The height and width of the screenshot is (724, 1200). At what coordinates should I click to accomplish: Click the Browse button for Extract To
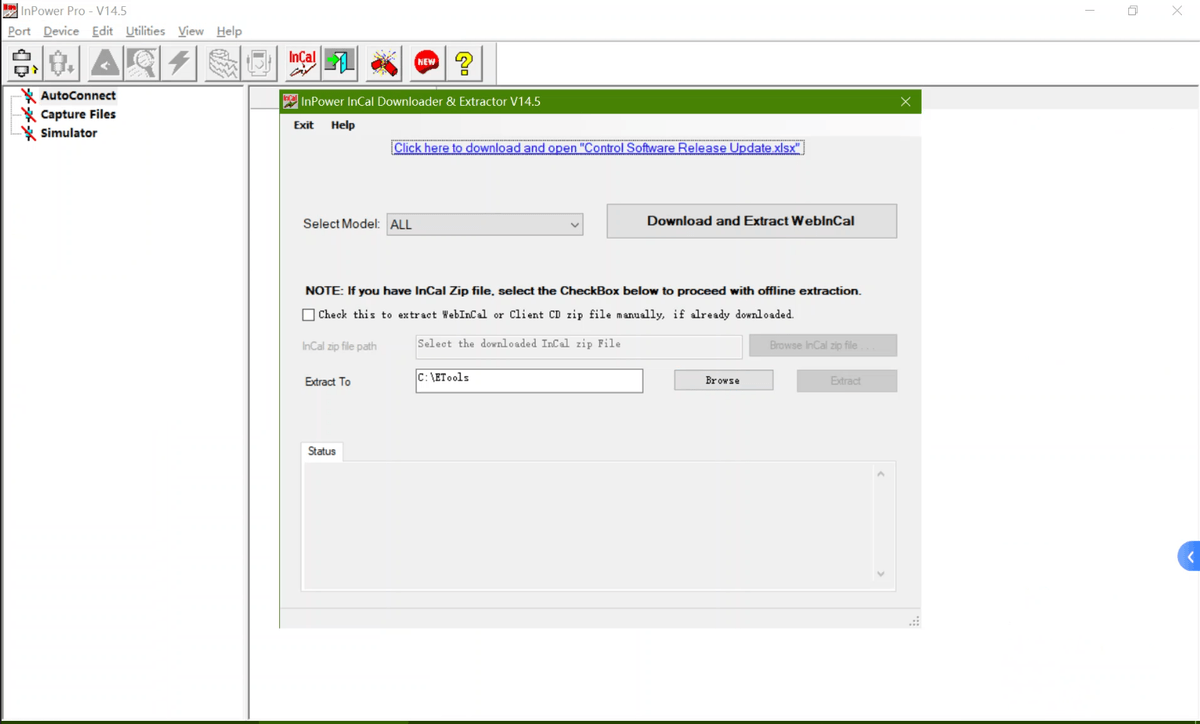click(723, 381)
